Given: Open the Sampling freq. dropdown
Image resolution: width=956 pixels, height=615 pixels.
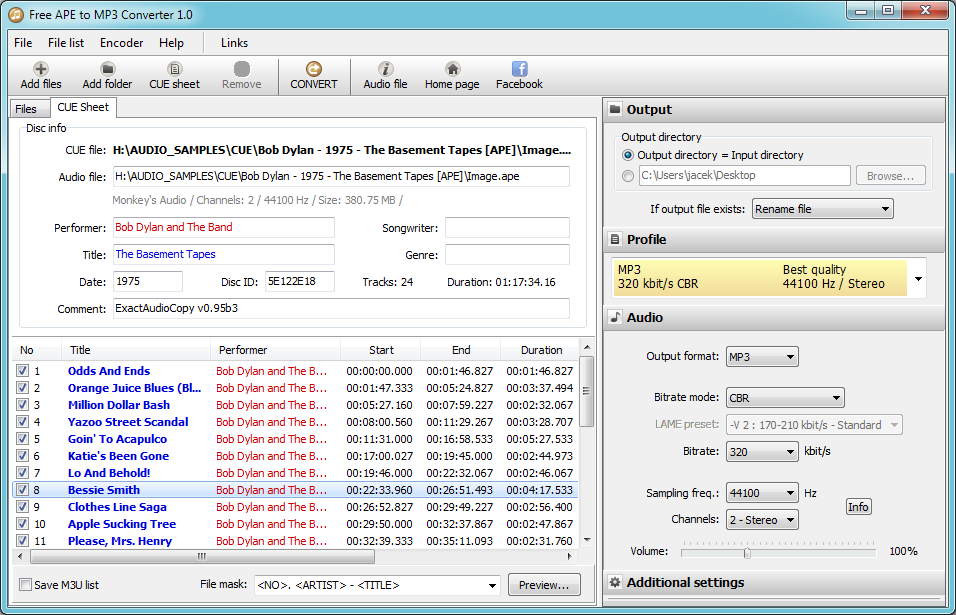Looking at the screenshot, I should click(x=762, y=493).
